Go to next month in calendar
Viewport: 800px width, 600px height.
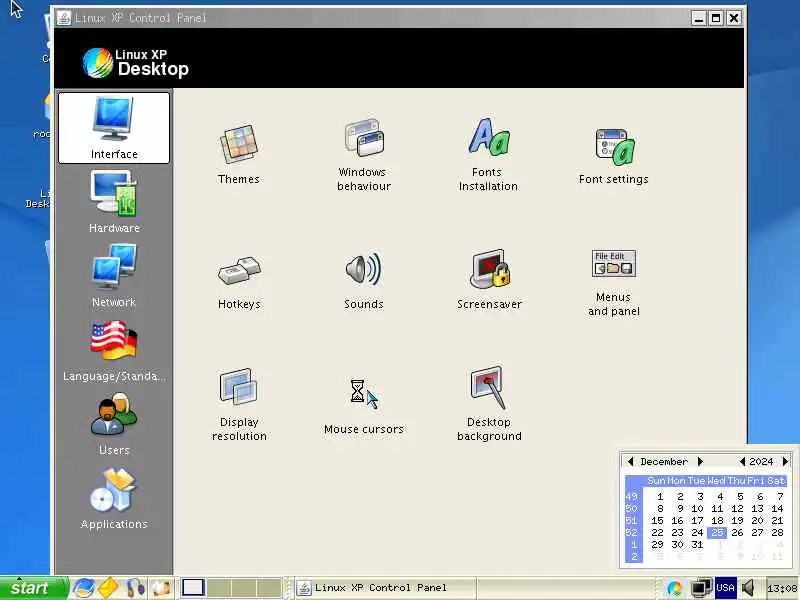tap(701, 461)
